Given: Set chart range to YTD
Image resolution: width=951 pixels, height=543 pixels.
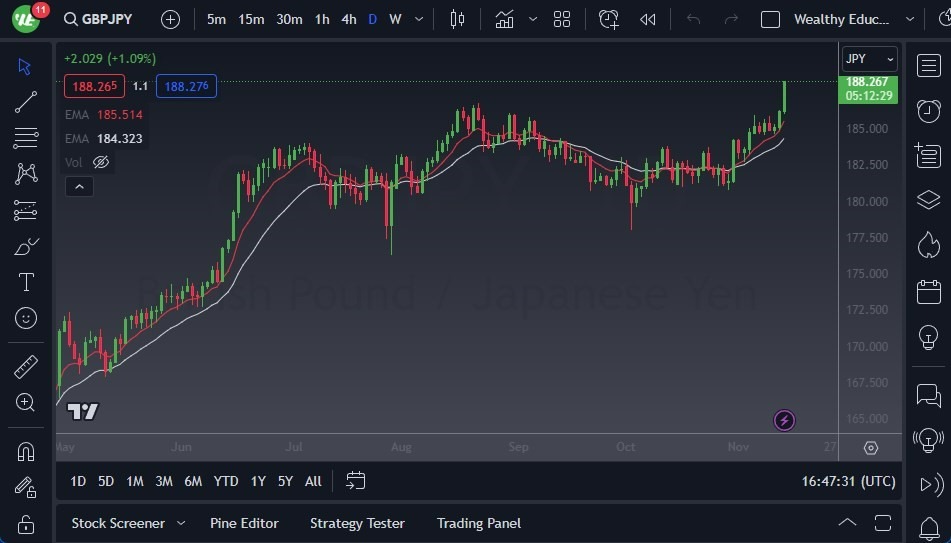Looking at the screenshot, I should [x=226, y=481].
